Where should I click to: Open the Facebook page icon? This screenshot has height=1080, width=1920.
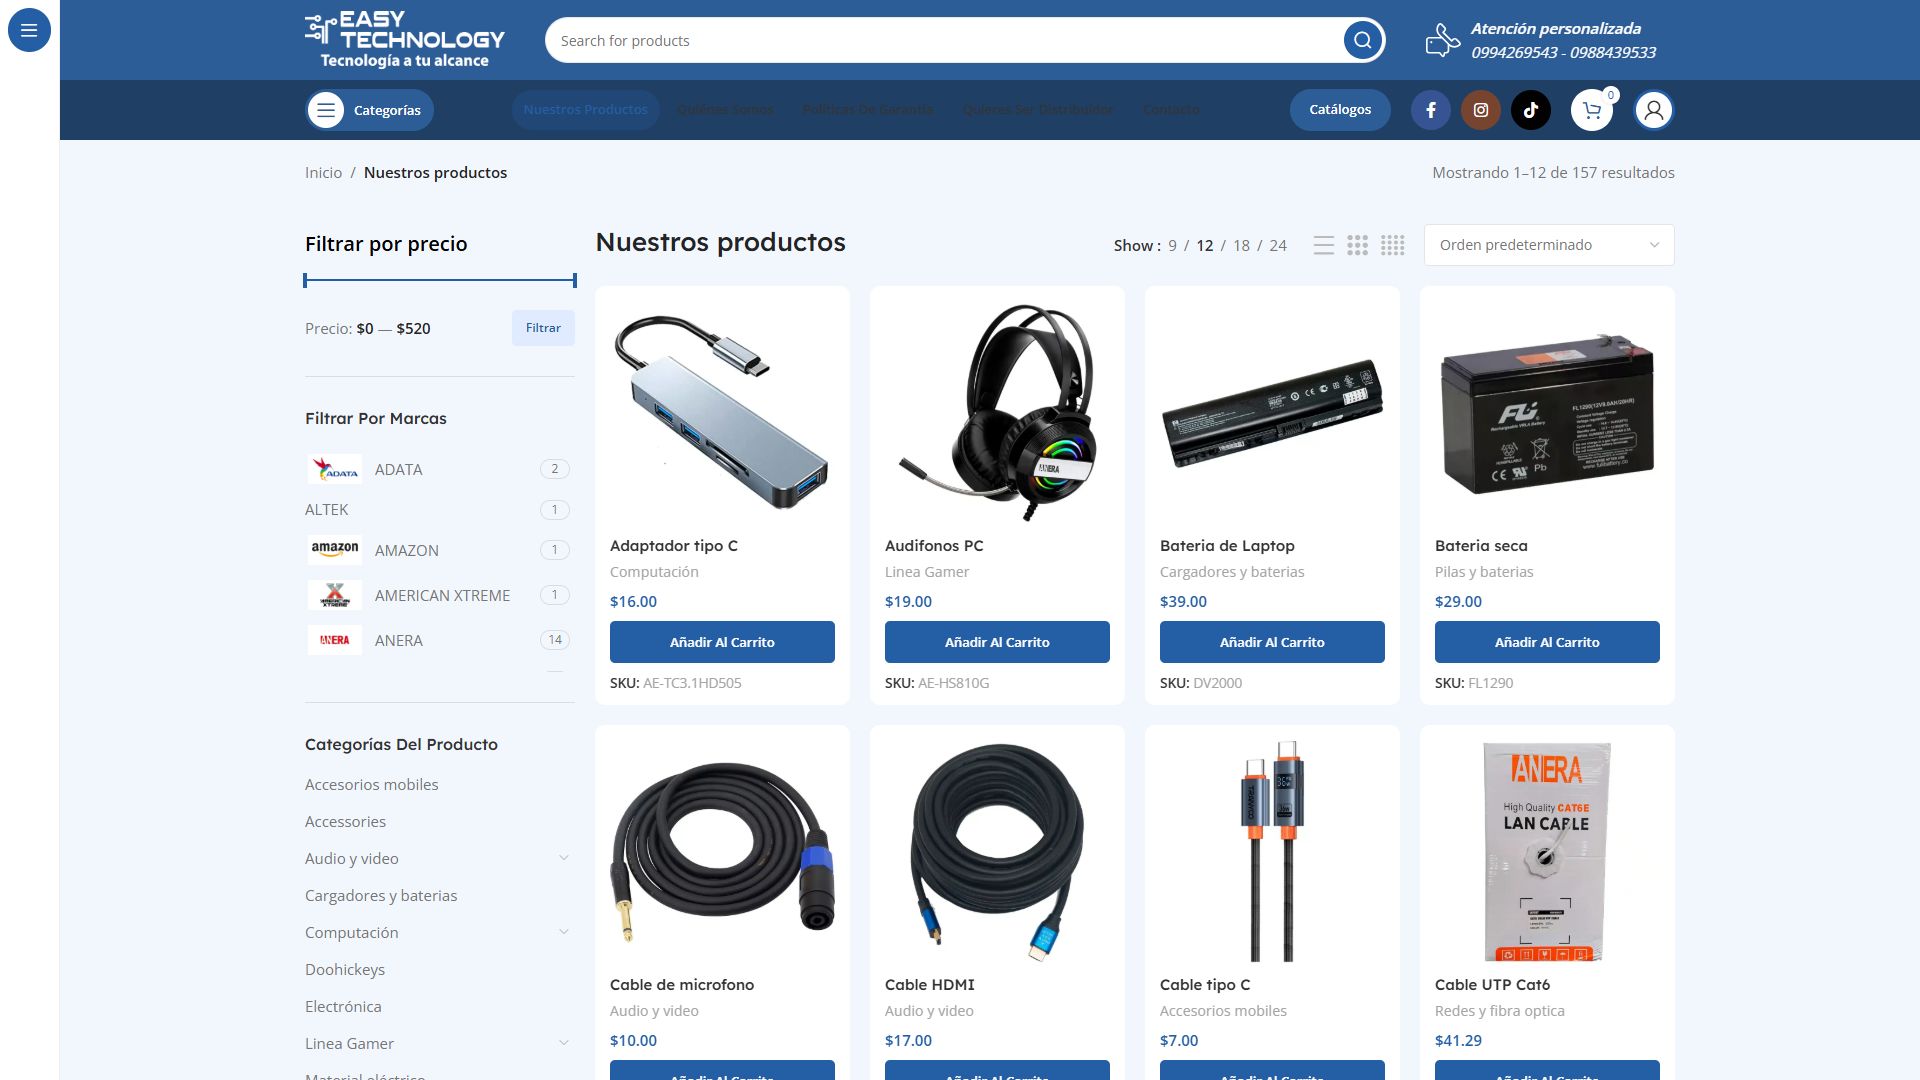(x=1431, y=110)
